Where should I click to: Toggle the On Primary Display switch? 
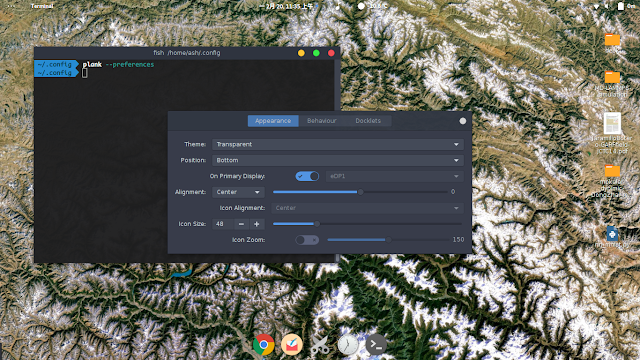click(x=307, y=176)
